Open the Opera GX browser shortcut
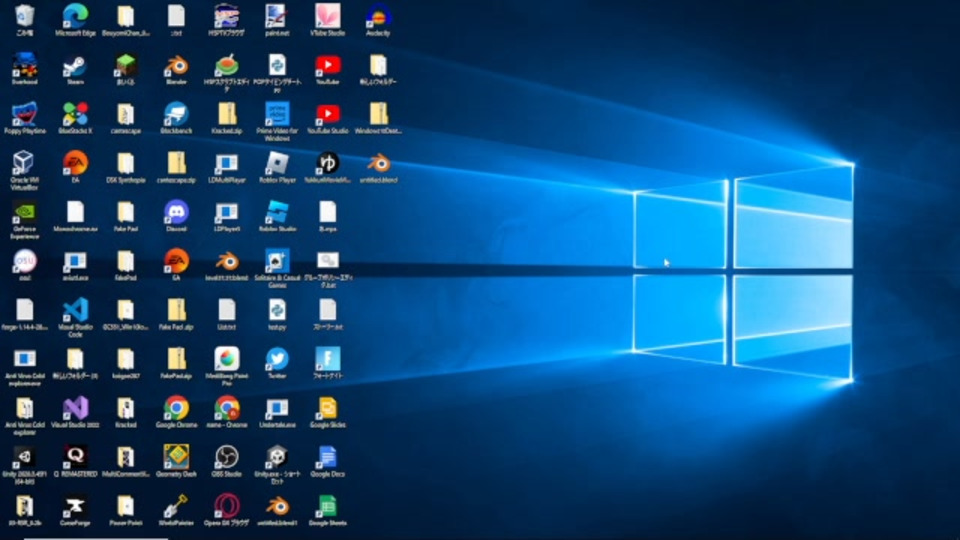 [x=227, y=506]
